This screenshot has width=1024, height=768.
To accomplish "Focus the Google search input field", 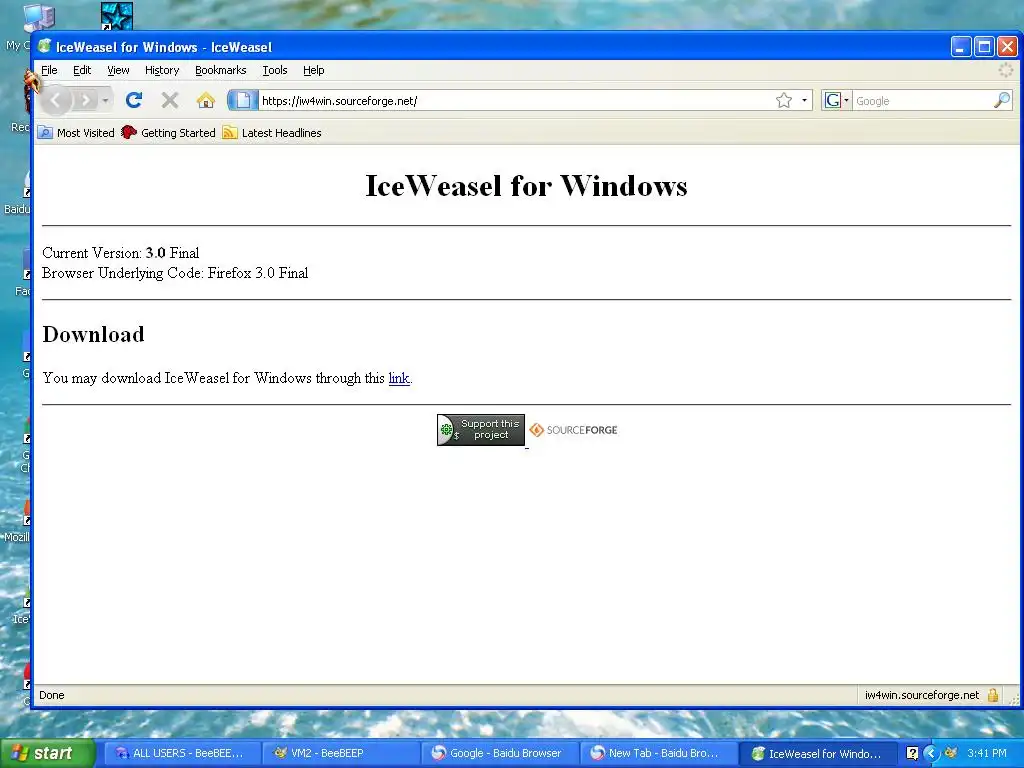I will pyautogui.click(x=922, y=101).
